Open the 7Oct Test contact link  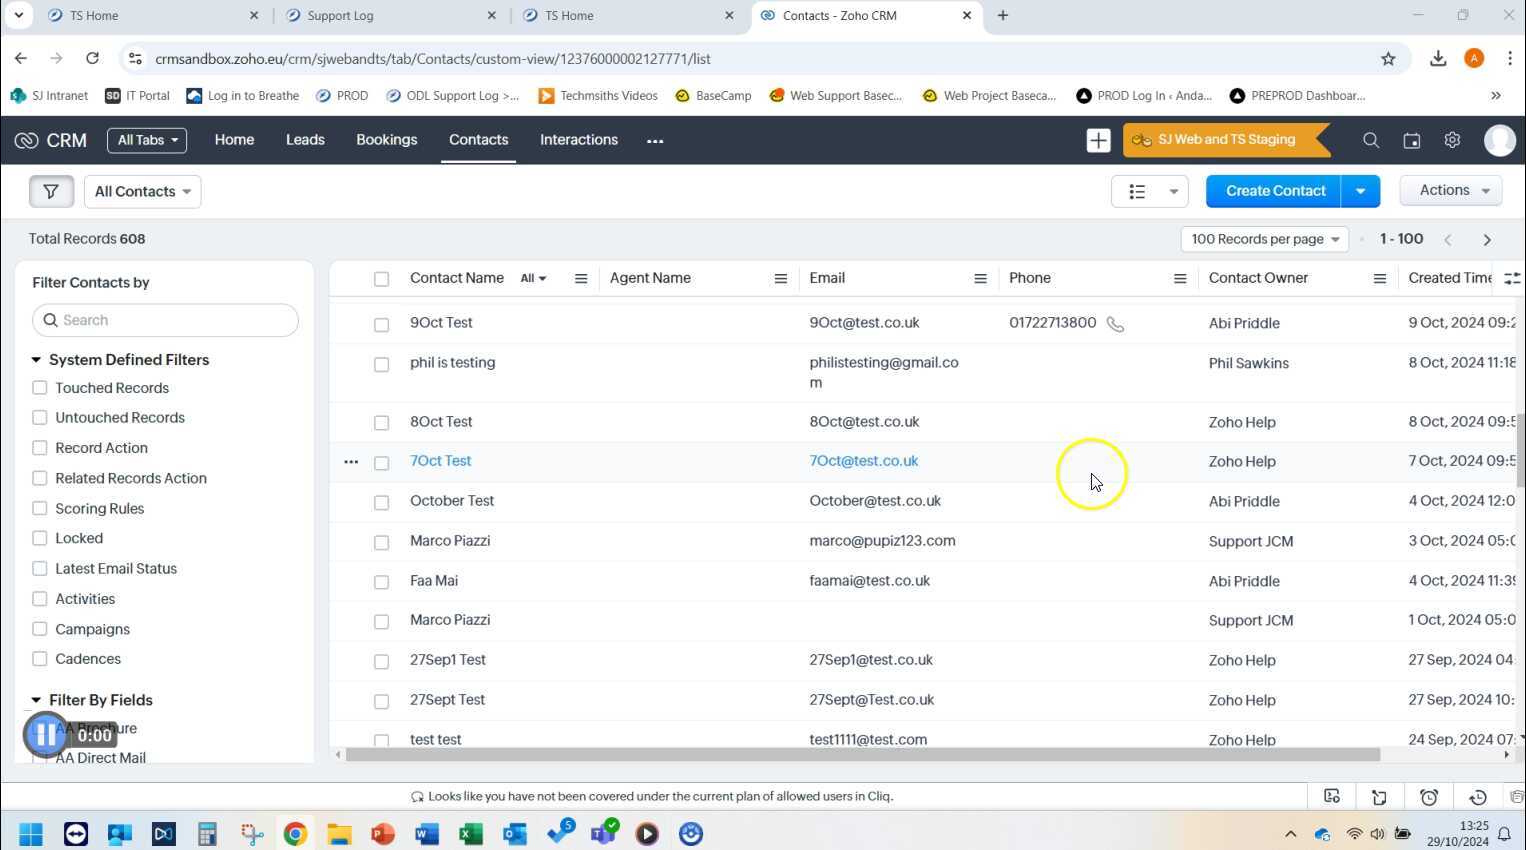click(440, 461)
